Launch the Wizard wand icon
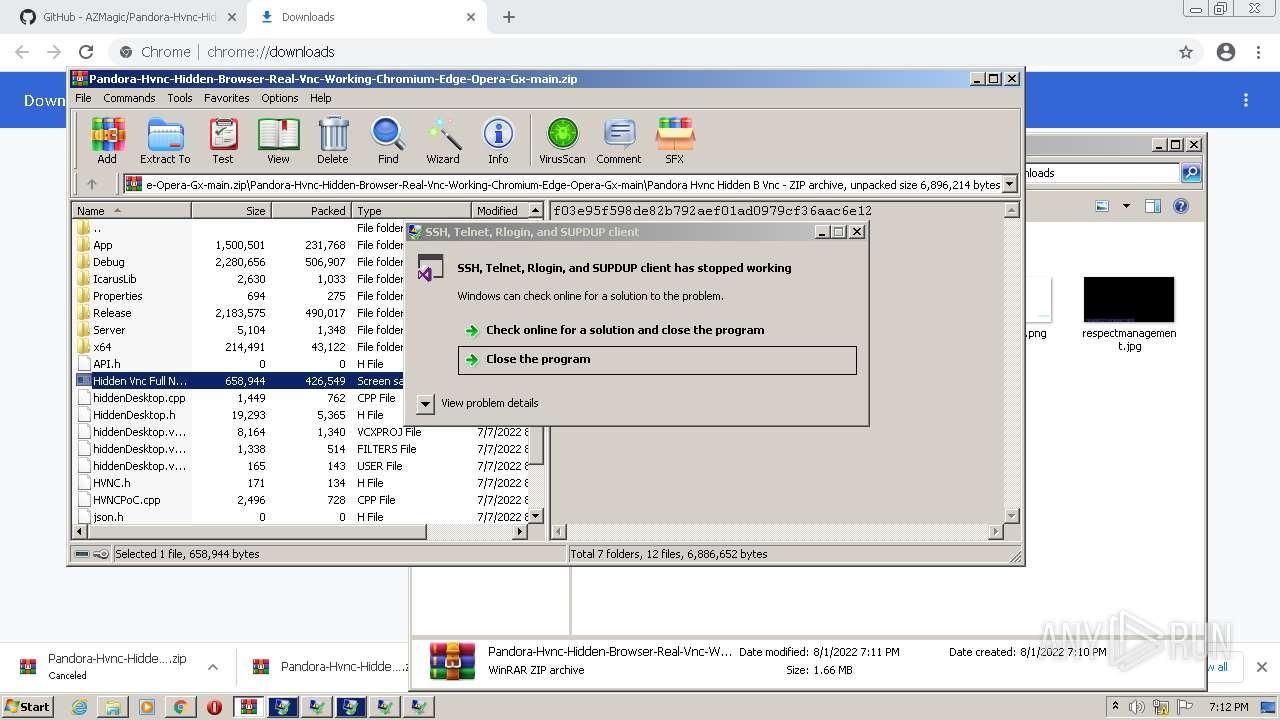Image resolution: width=1280 pixels, height=720 pixels. [443, 141]
